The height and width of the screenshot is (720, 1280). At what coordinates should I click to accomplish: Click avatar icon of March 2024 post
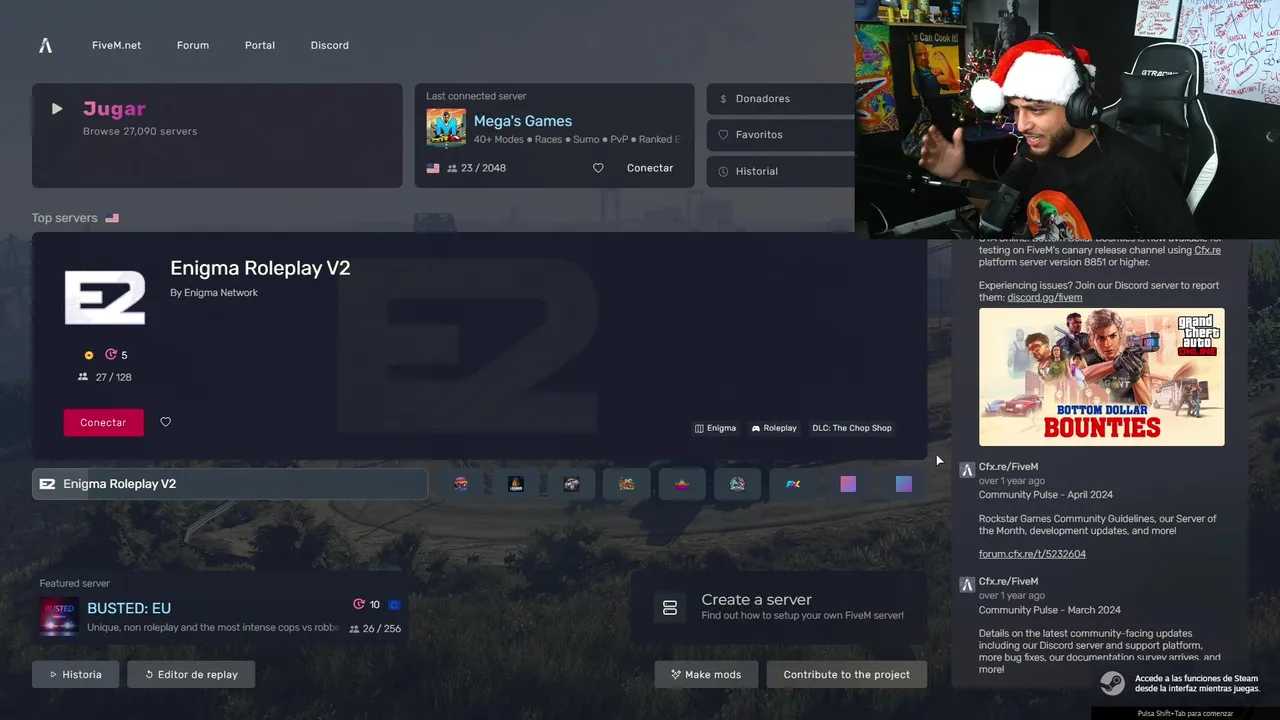click(967, 584)
